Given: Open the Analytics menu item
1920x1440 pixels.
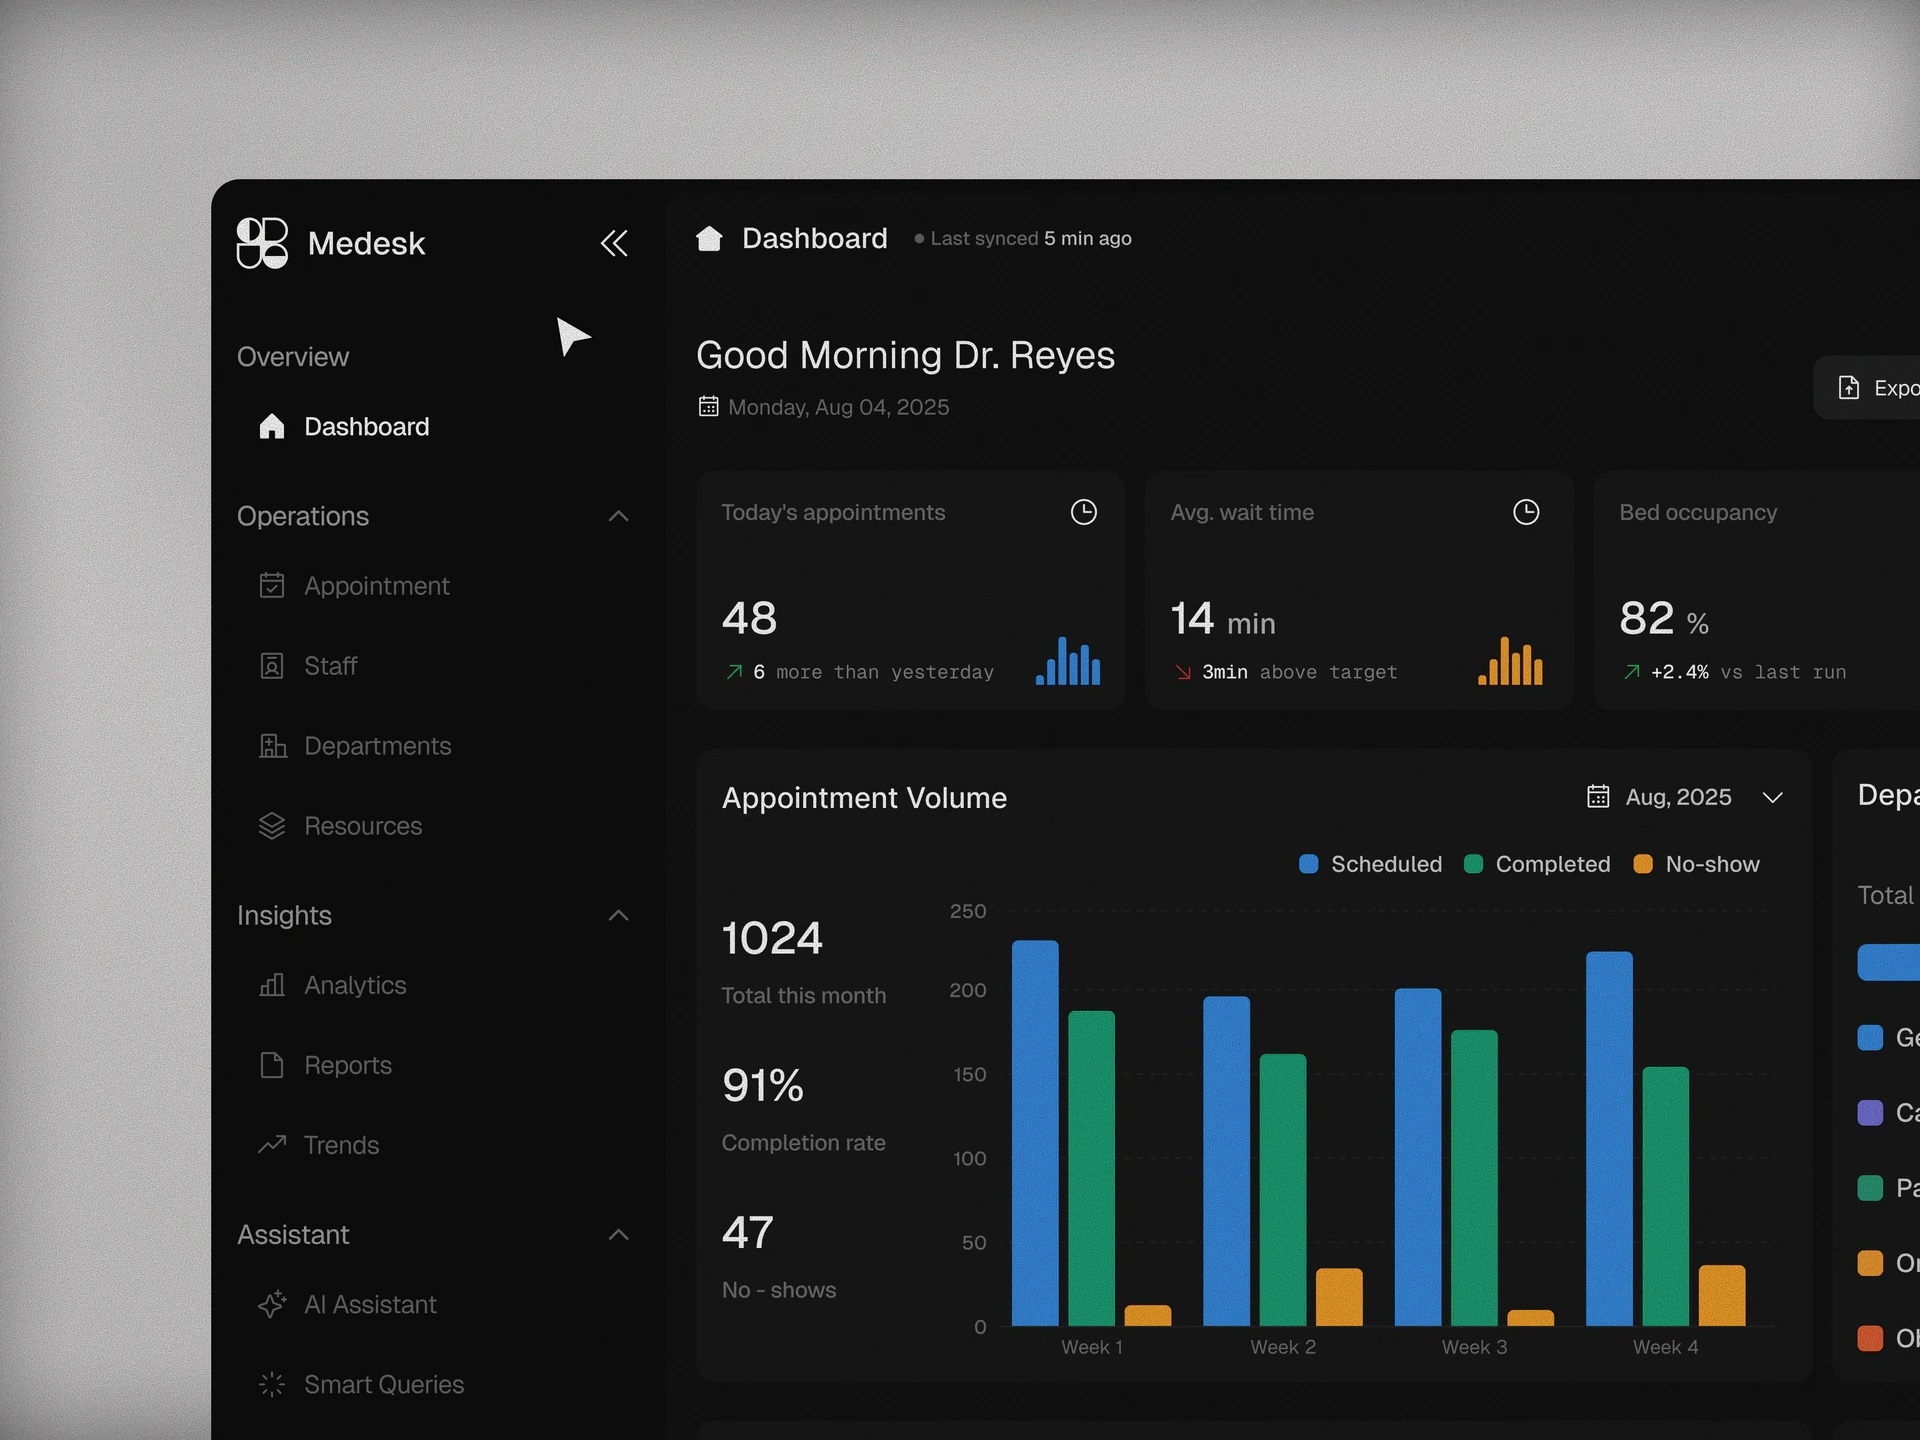Looking at the screenshot, I should pyautogui.click(x=333, y=985).
